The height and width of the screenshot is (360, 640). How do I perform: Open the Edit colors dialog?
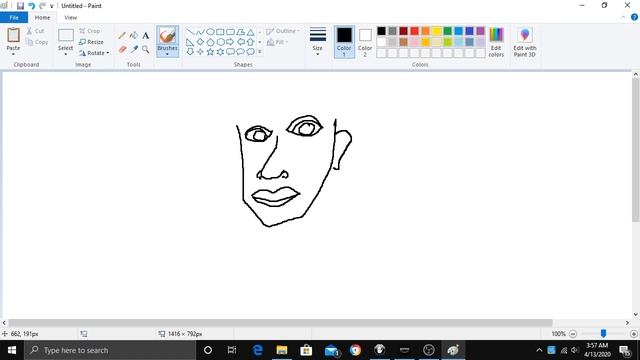click(496, 42)
